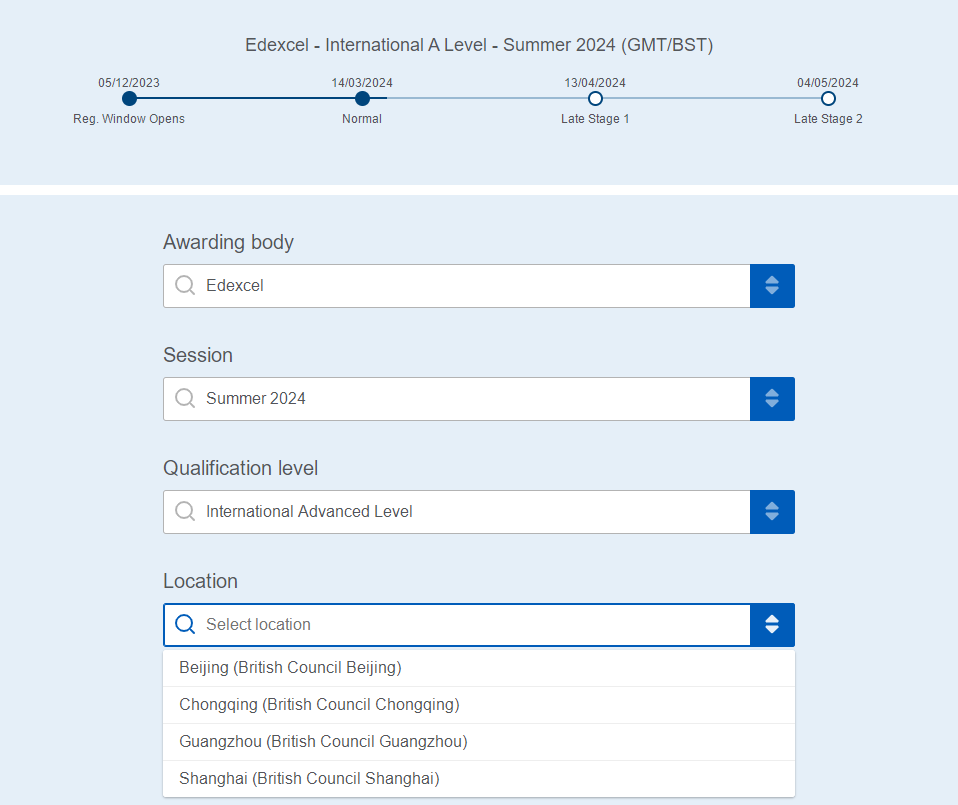Click the Location field label

(x=200, y=581)
